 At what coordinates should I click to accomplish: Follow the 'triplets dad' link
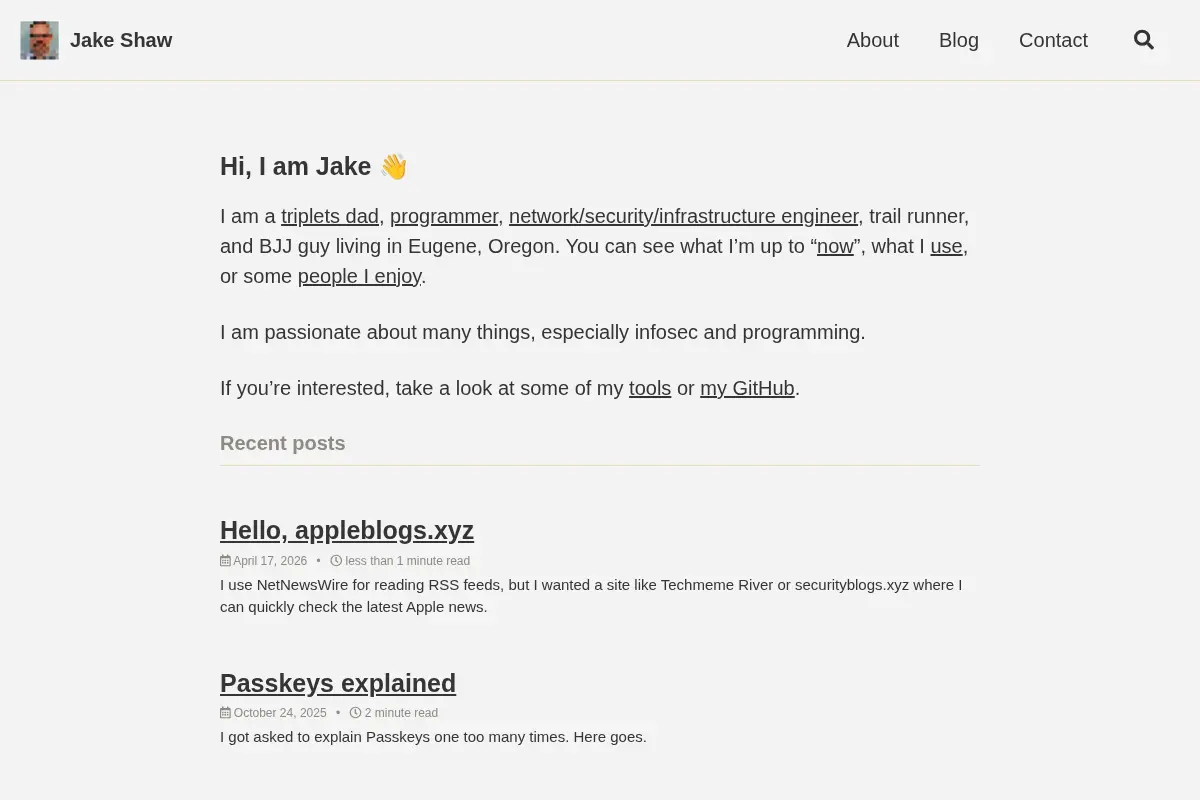coord(330,216)
